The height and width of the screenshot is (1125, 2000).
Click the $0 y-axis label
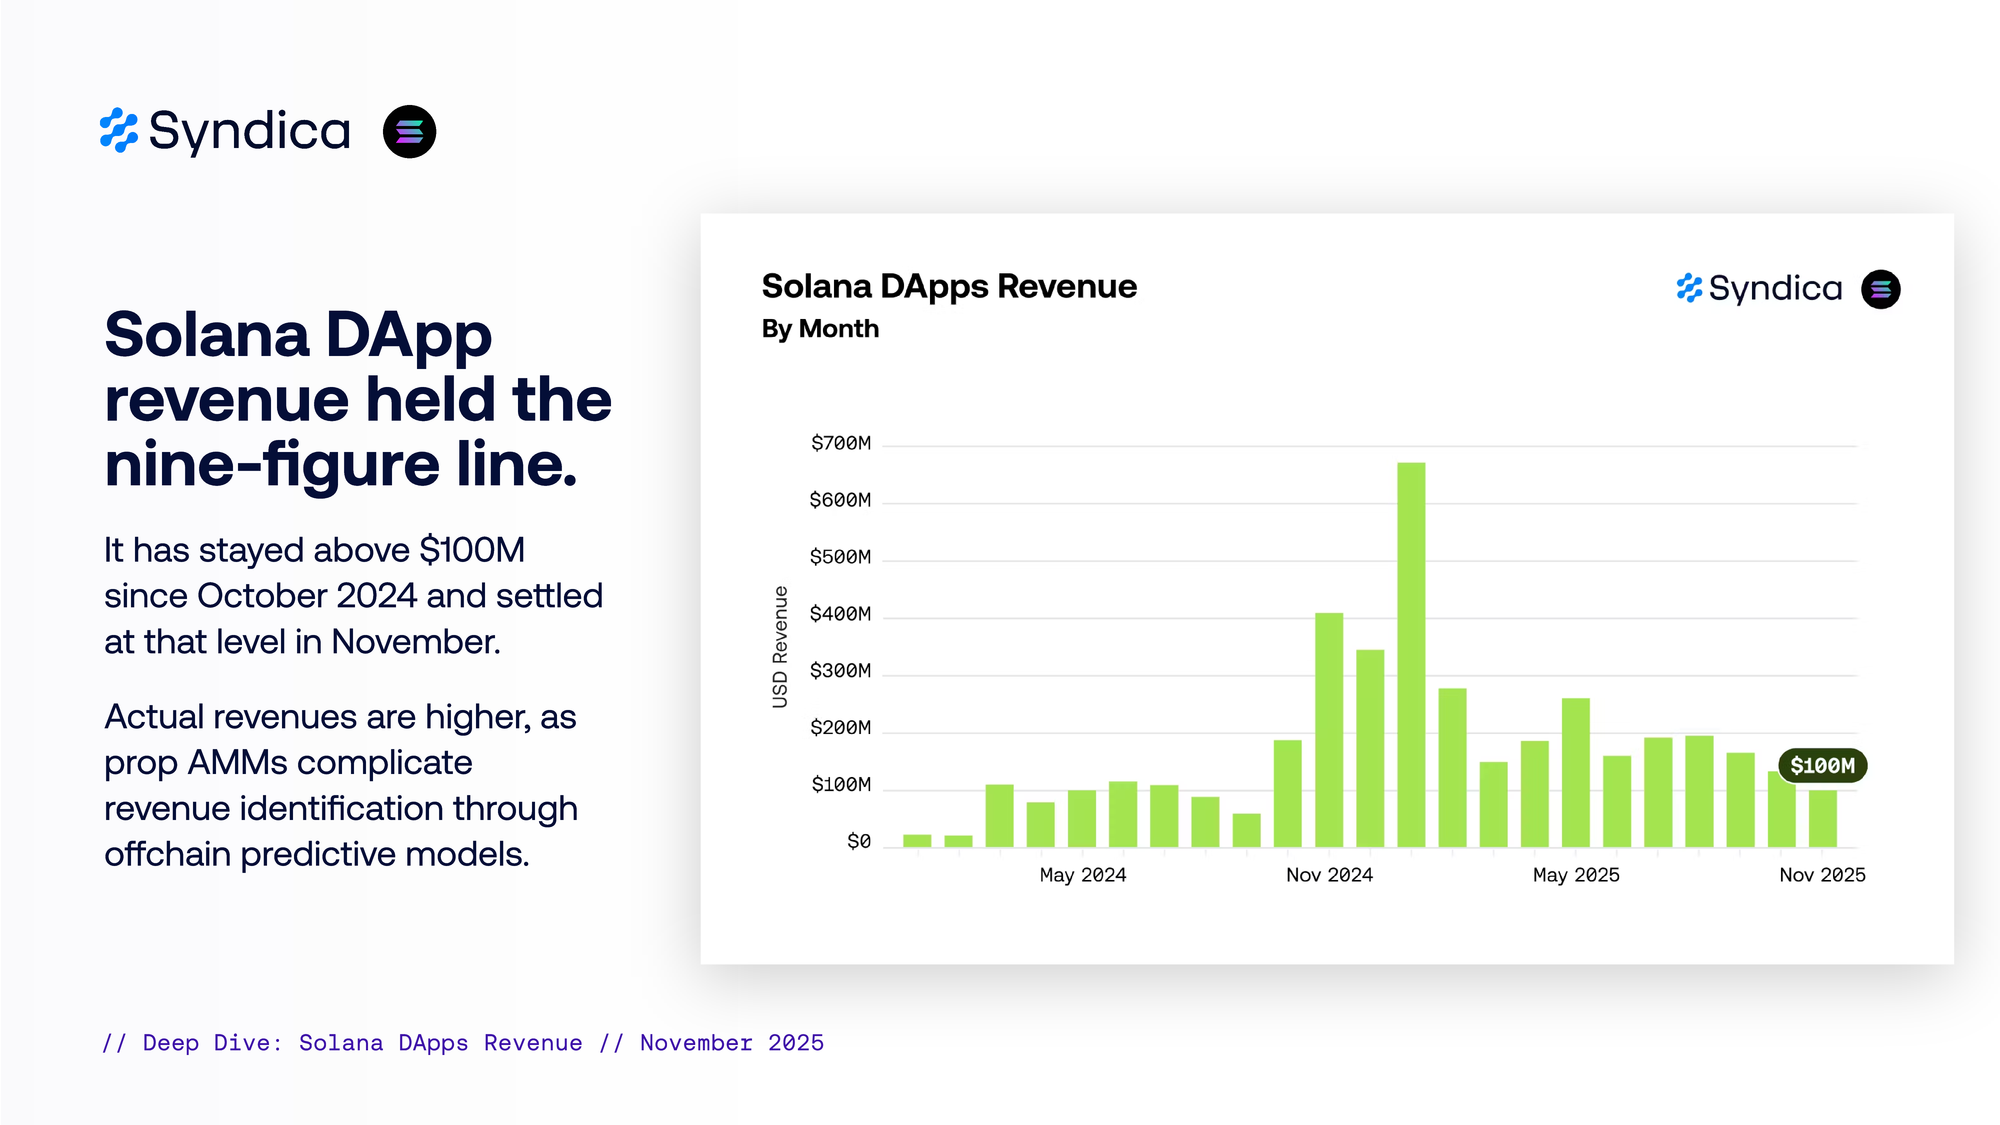click(858, 842)
